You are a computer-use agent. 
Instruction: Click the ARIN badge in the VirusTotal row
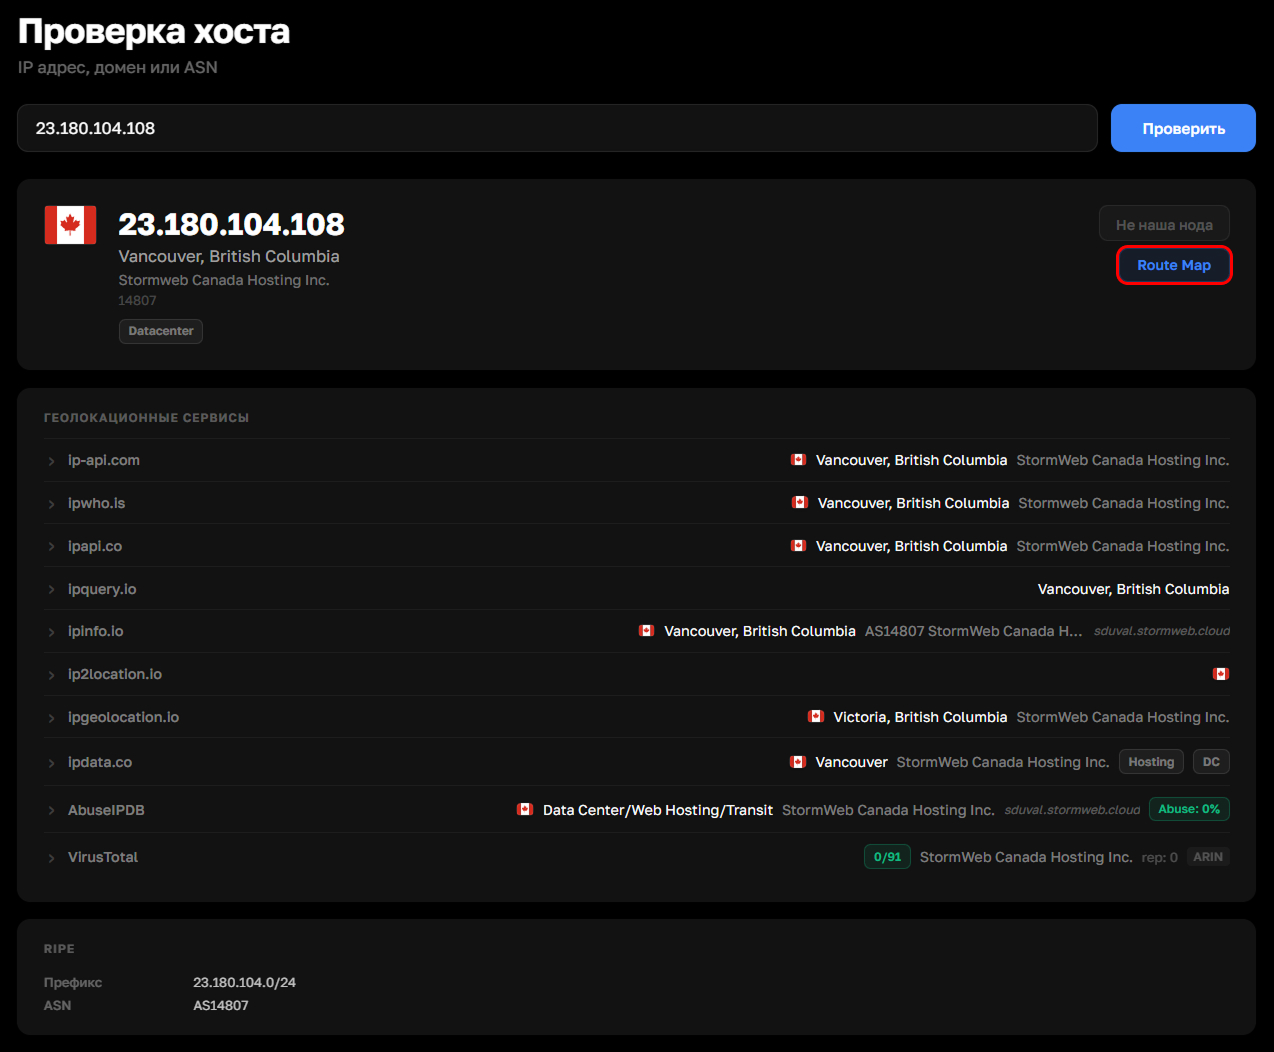pyautogui.click(x=1208, y=857)
